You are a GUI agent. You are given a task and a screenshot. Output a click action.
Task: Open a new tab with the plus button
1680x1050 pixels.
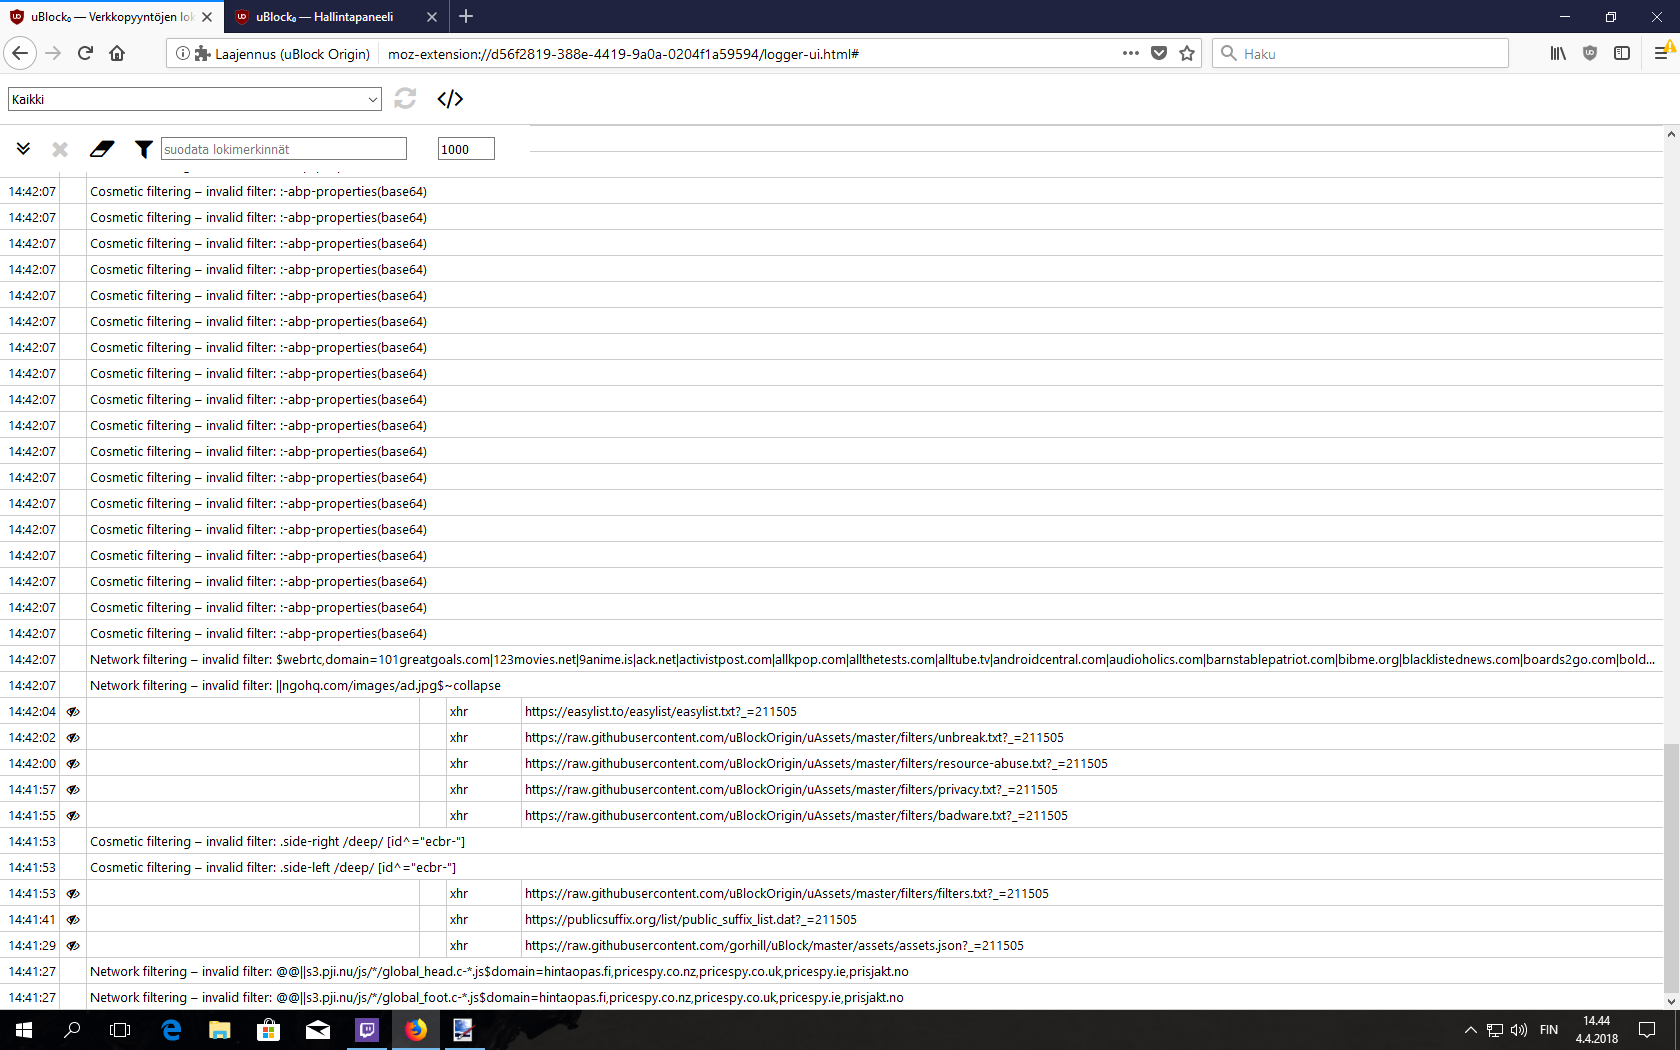[466, 17]
